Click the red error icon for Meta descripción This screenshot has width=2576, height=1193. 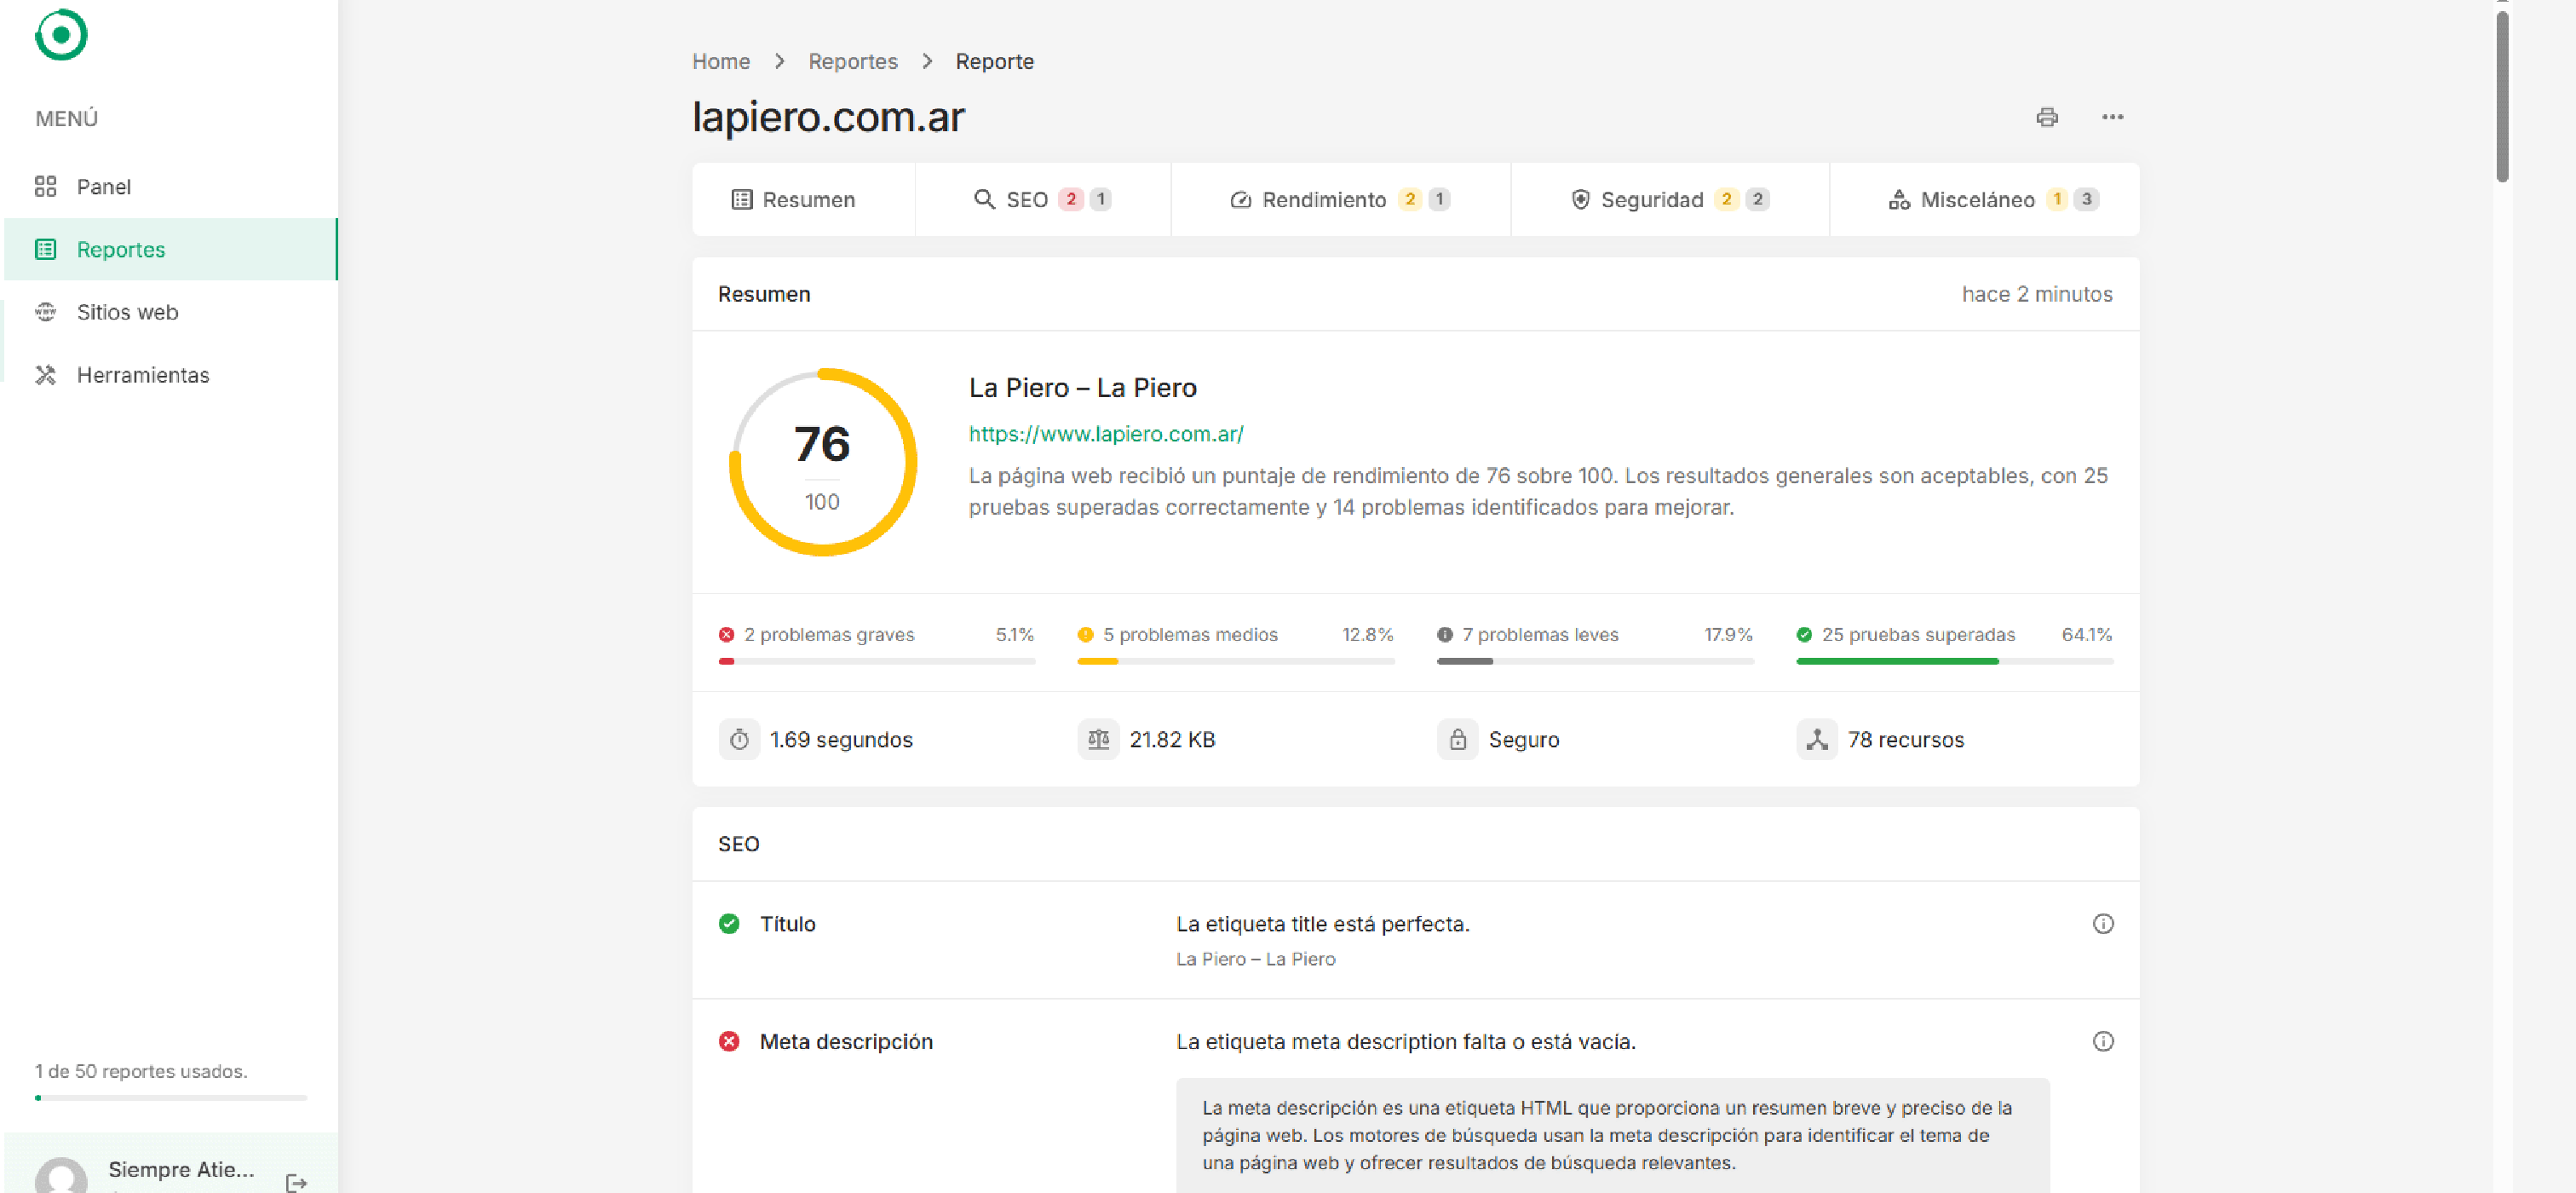coord(729,1042)
